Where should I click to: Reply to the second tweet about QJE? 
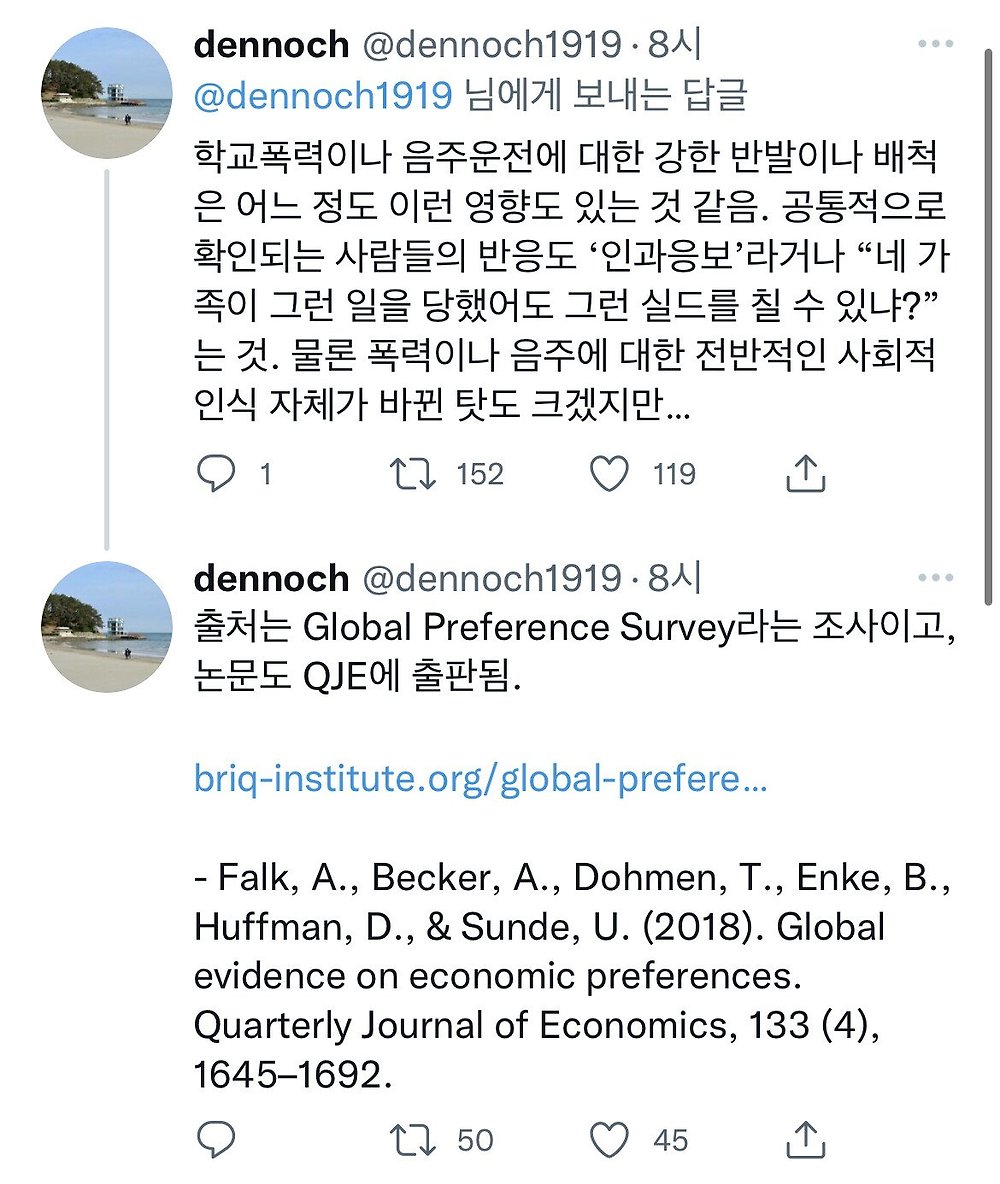215,1139
